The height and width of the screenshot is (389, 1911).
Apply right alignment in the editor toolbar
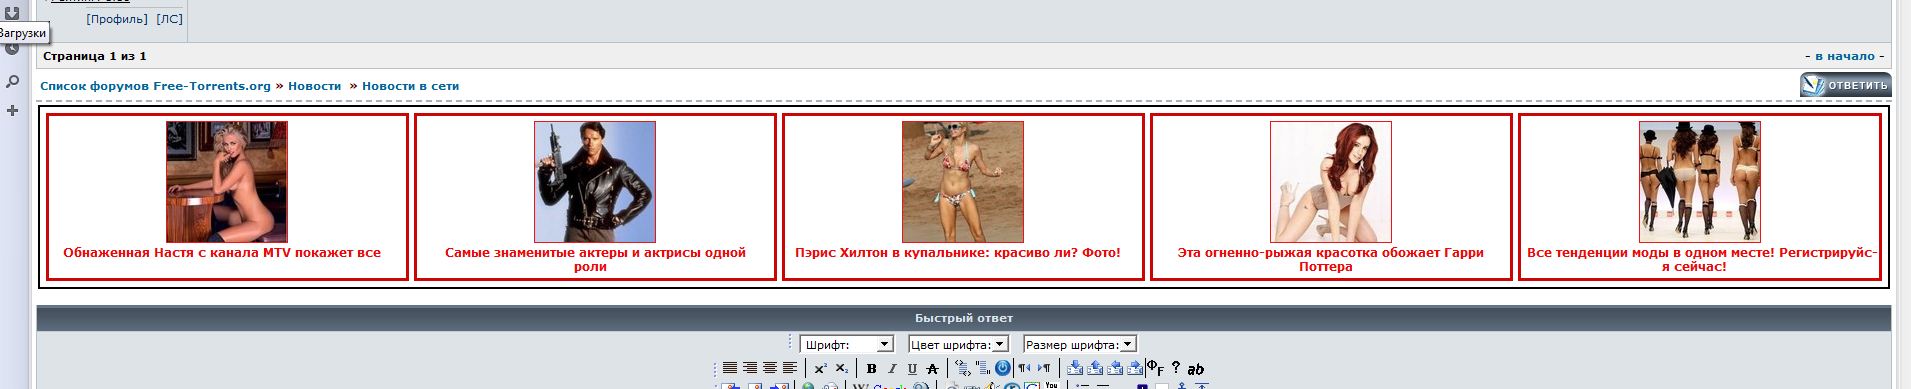coord(750,368)
